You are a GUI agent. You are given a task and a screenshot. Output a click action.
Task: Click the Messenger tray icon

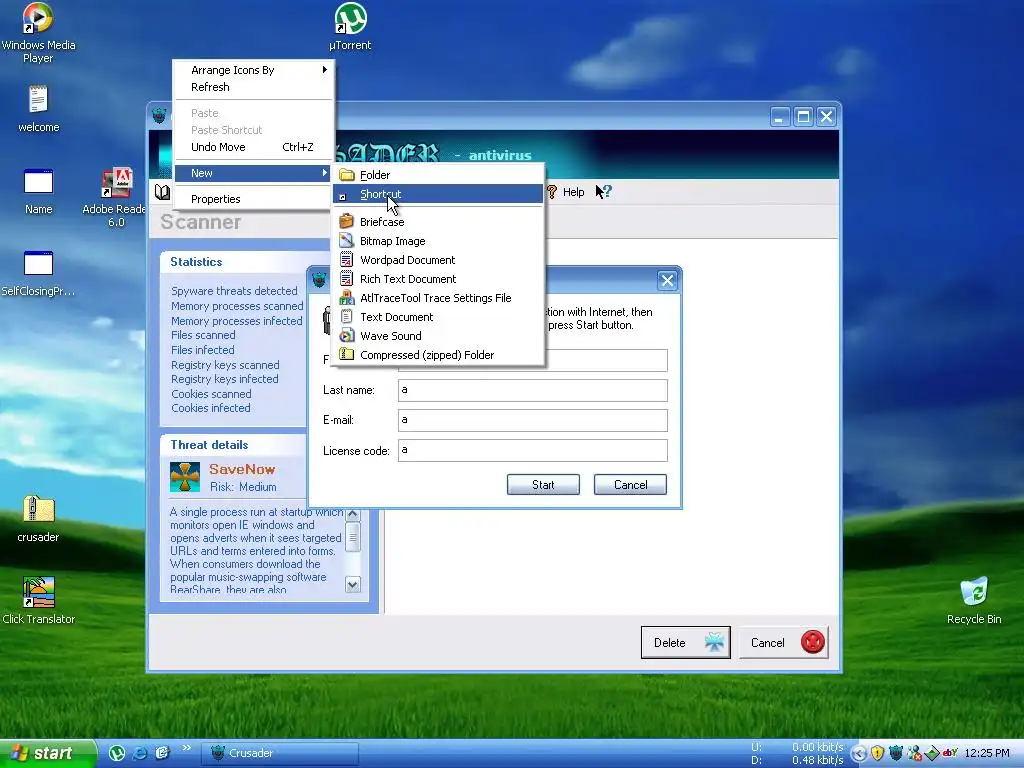(x=914, y=753)
